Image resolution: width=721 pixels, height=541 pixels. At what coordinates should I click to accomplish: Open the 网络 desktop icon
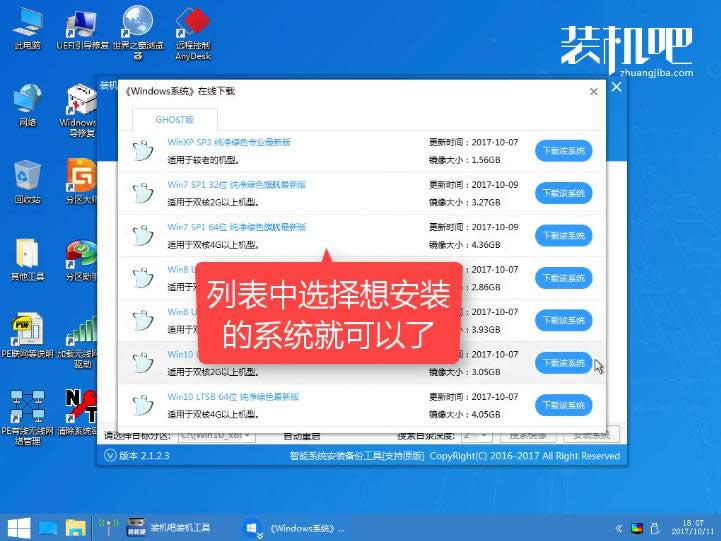click(27, 100)
